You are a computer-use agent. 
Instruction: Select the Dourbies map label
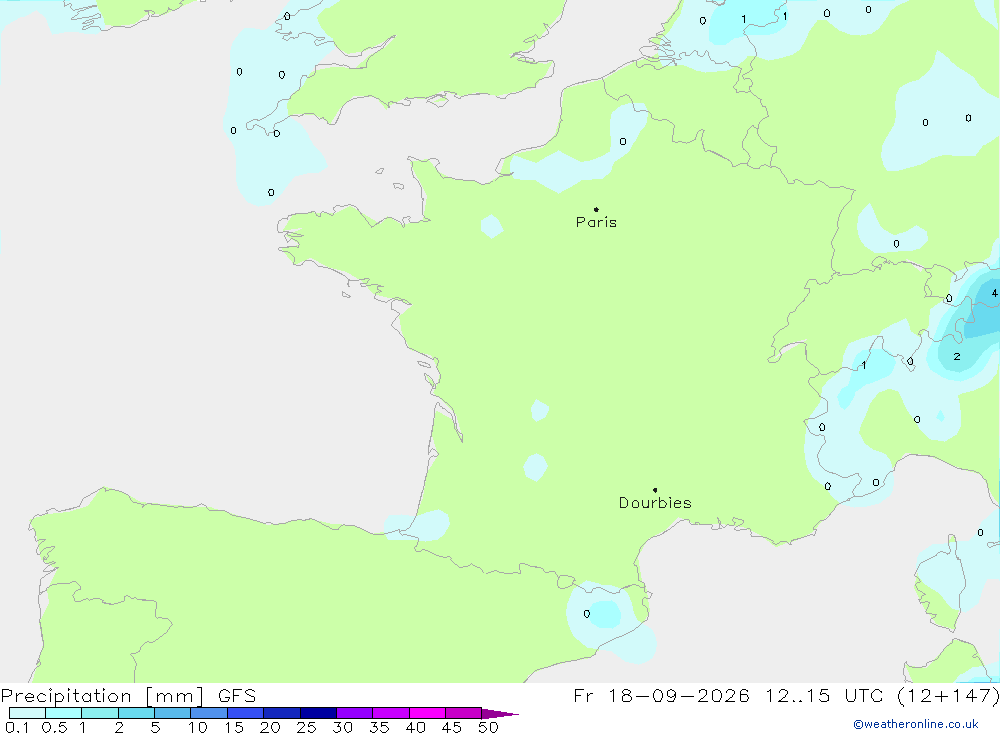pyautogui.click(x=655, y=503)
